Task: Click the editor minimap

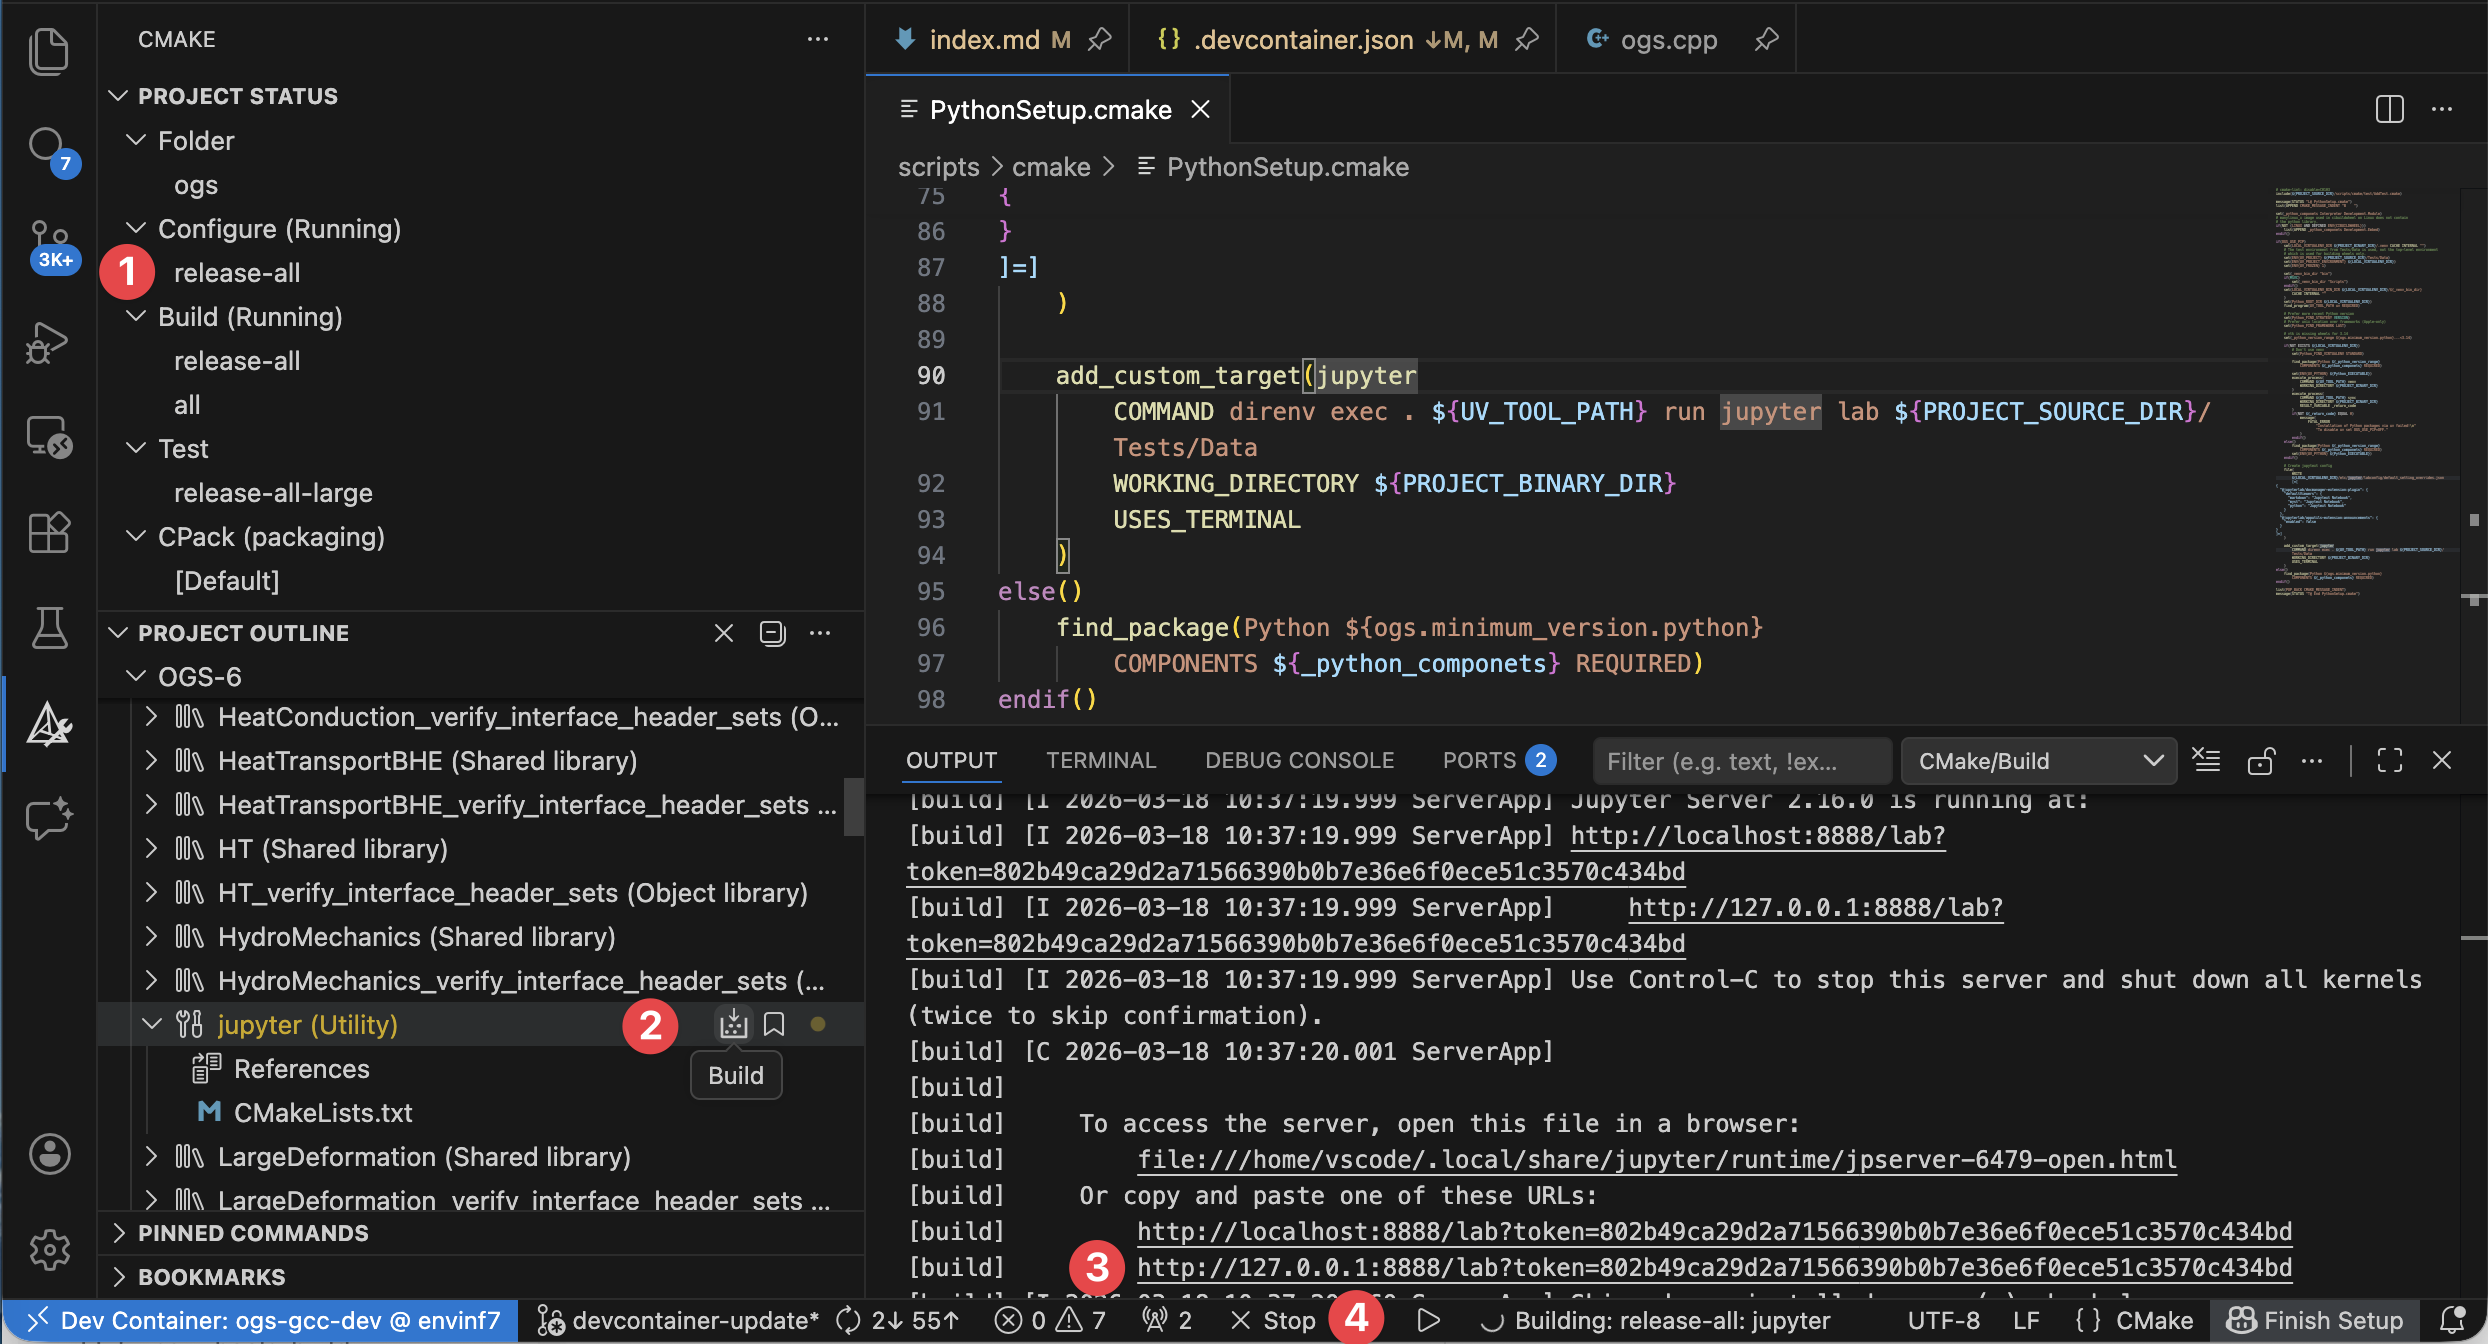Action: [2366, 392]
